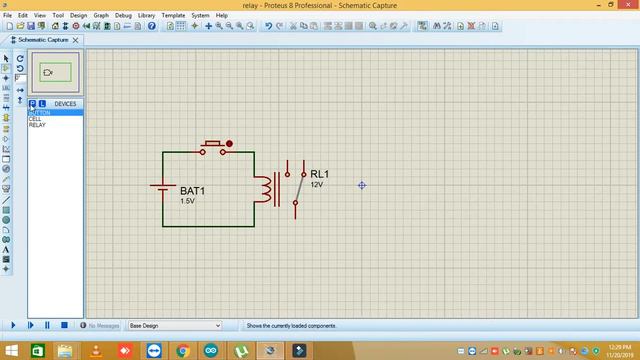Click the overview window thumbnail
The image size is (640, 360).
click(56, 72)
